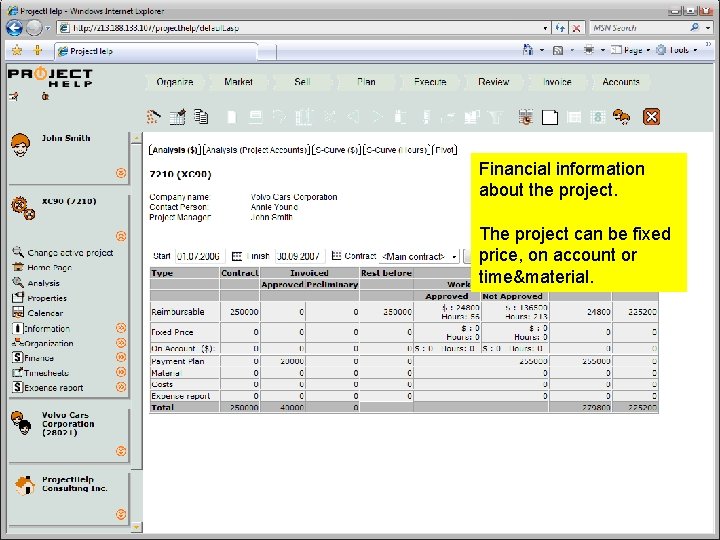Open the Organize menu
Viewport: 720px width, 540px height.
pos(174,82)
